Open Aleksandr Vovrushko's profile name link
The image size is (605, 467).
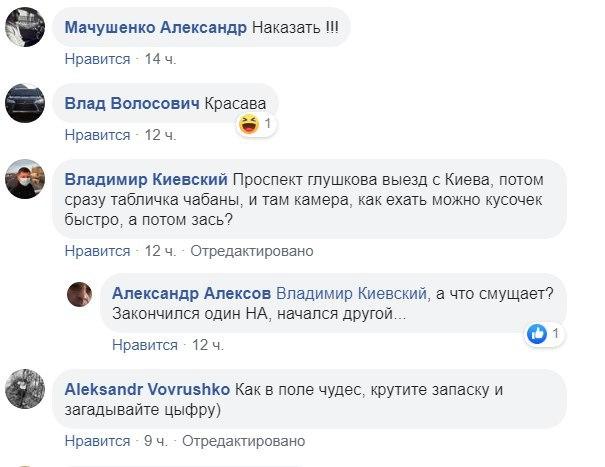point(148,389)
